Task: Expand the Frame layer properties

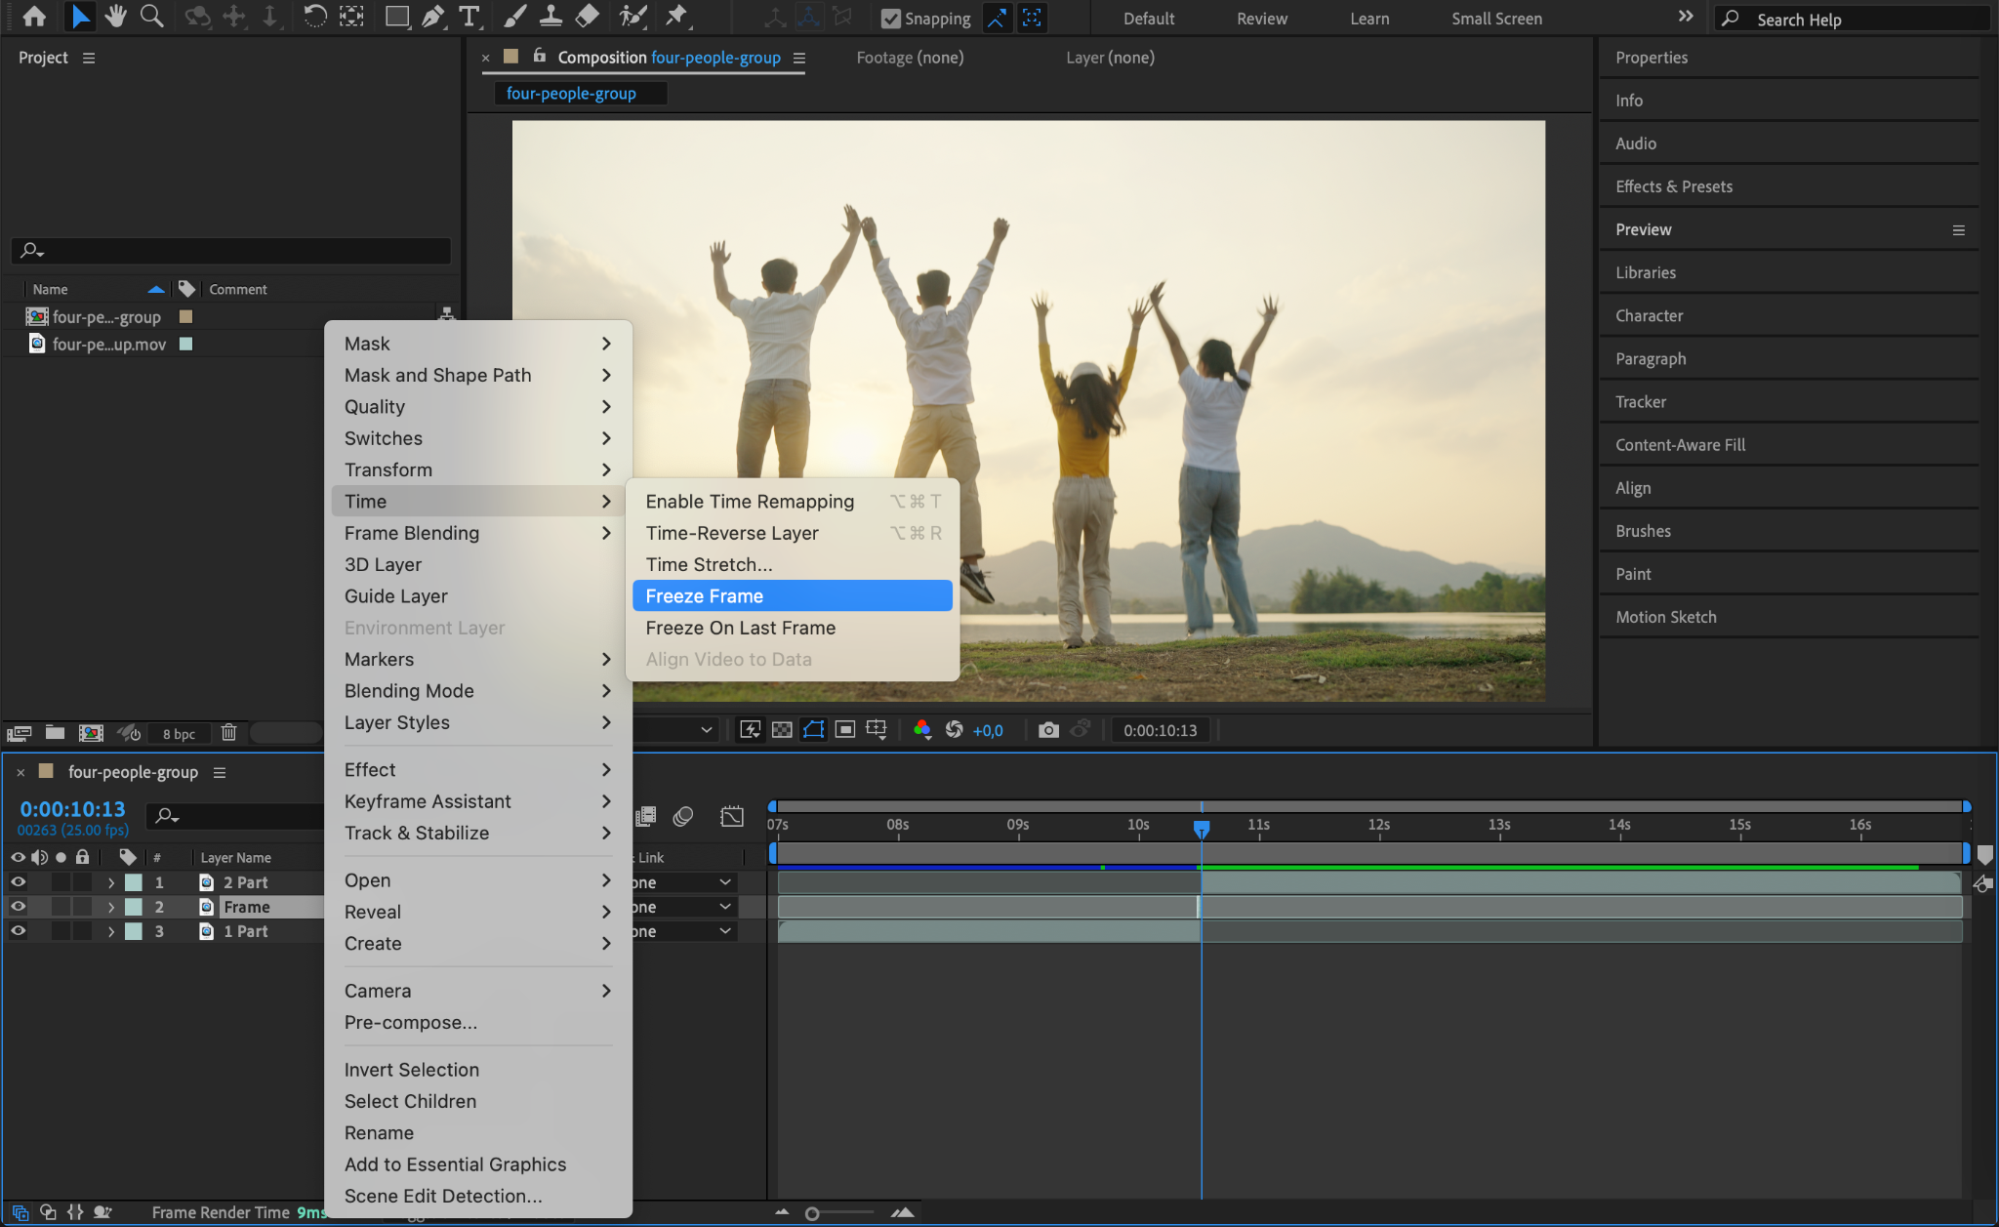Action: coord(111,907)
